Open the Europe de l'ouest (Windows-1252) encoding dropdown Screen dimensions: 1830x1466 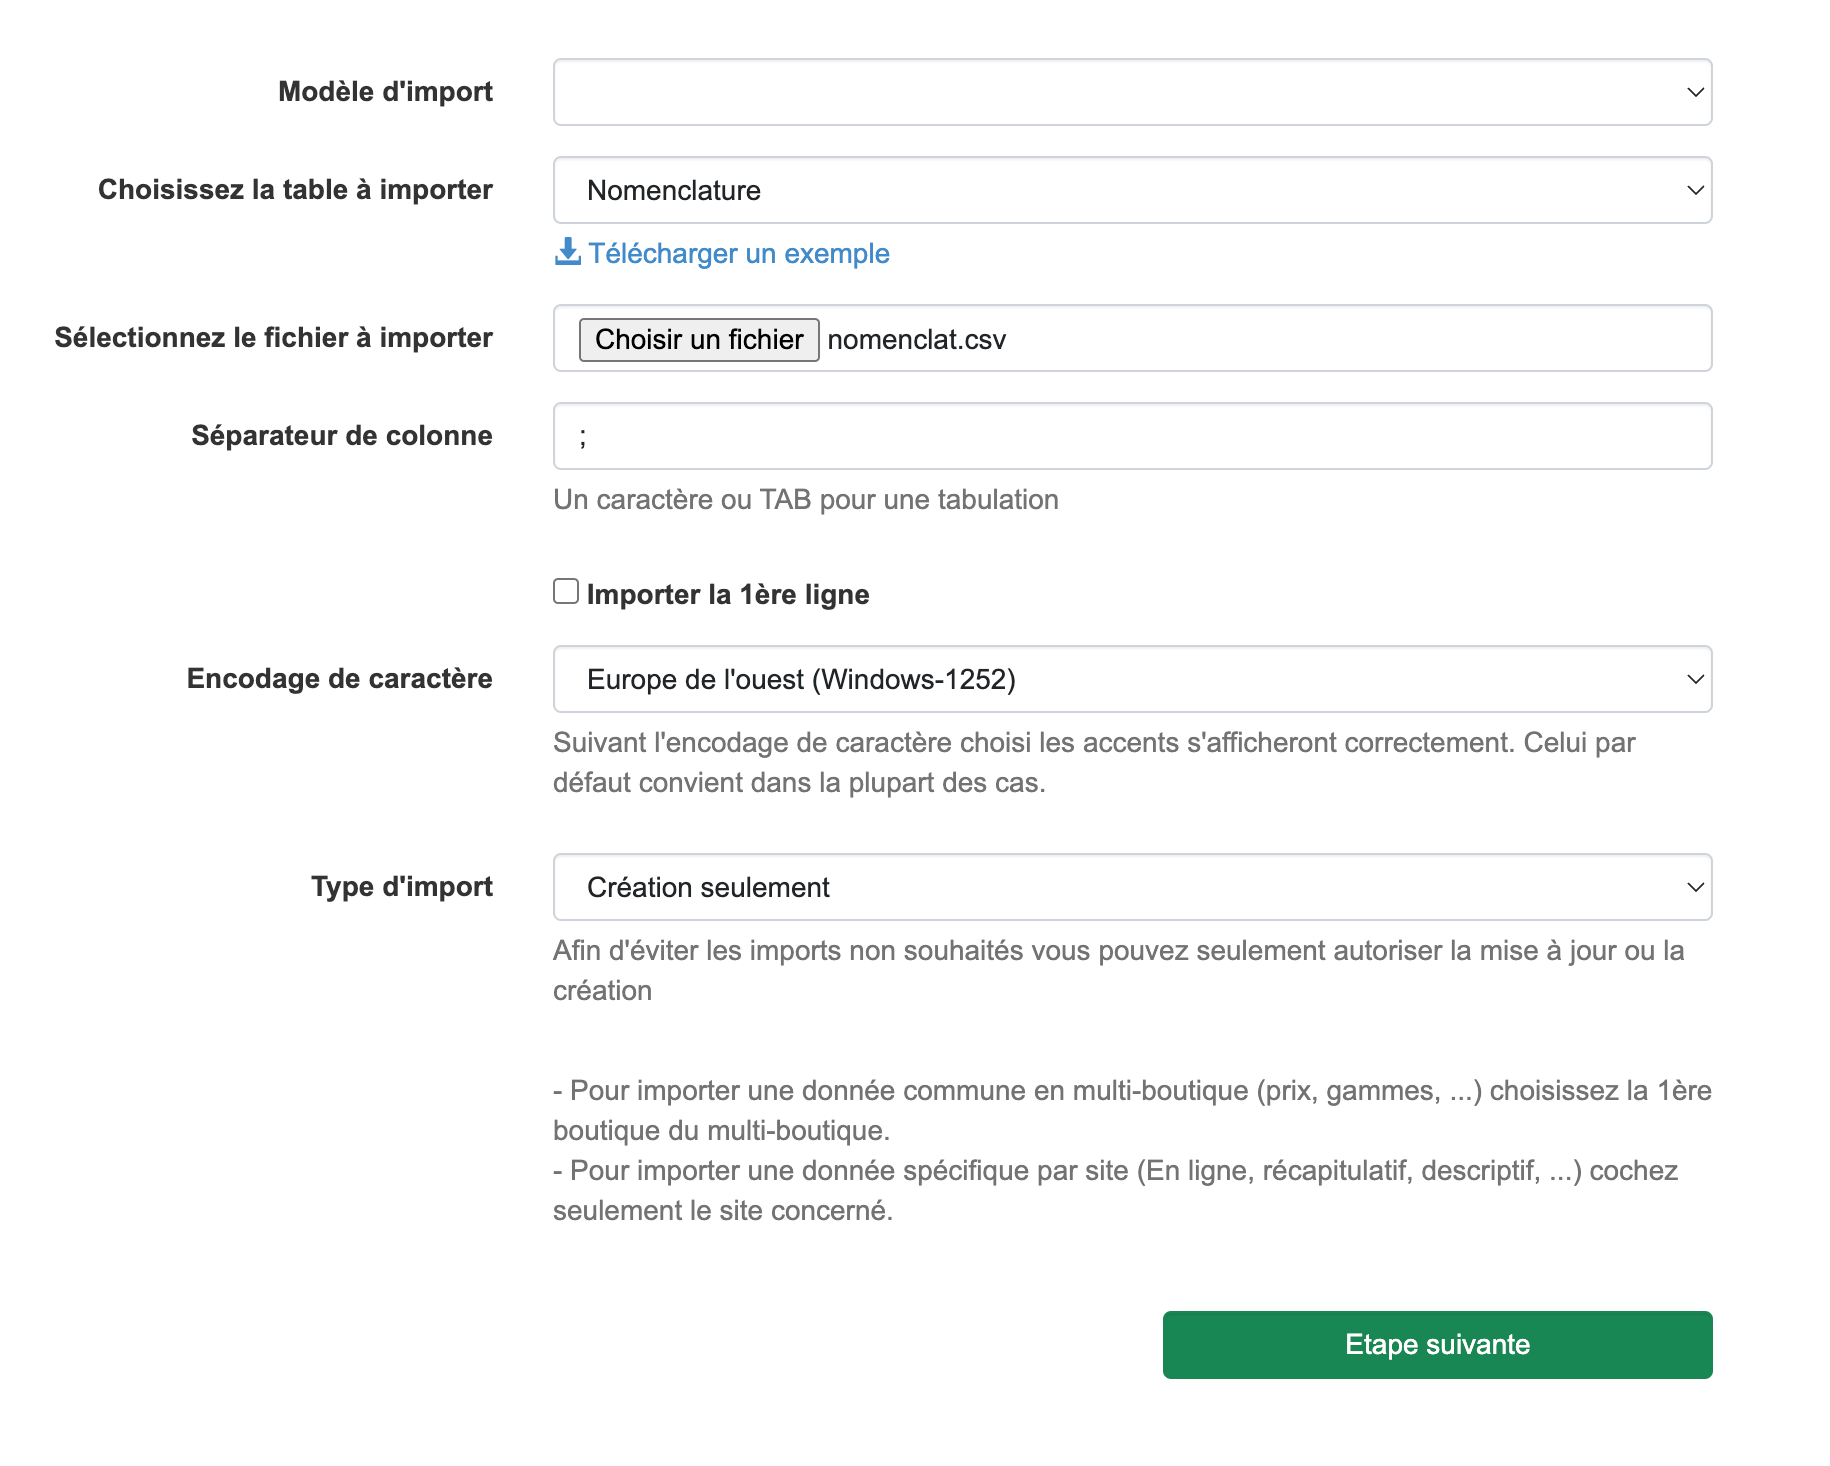(1132, 679)
